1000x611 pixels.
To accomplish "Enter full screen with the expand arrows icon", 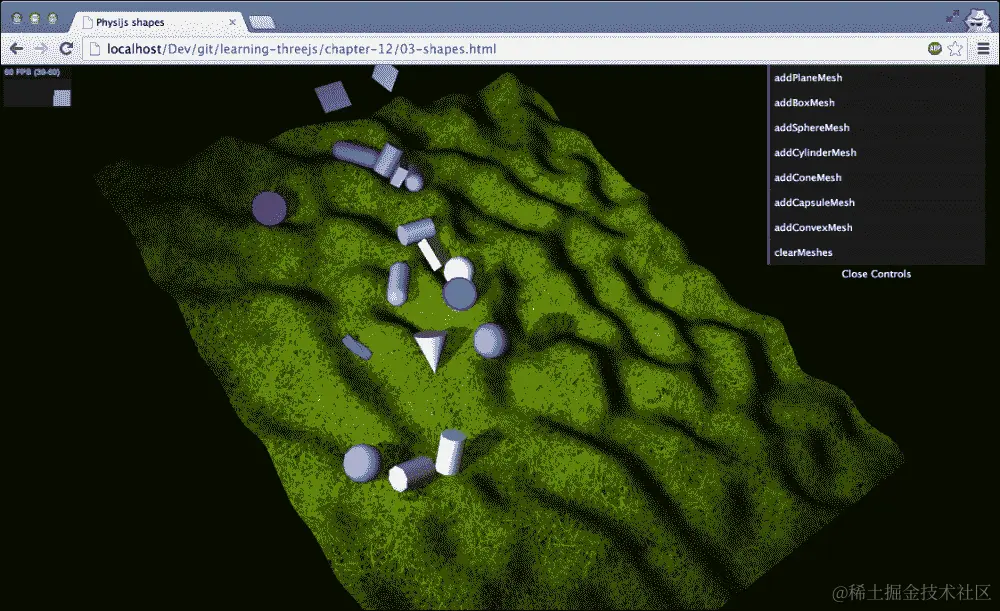I will [x=952, y=17].
